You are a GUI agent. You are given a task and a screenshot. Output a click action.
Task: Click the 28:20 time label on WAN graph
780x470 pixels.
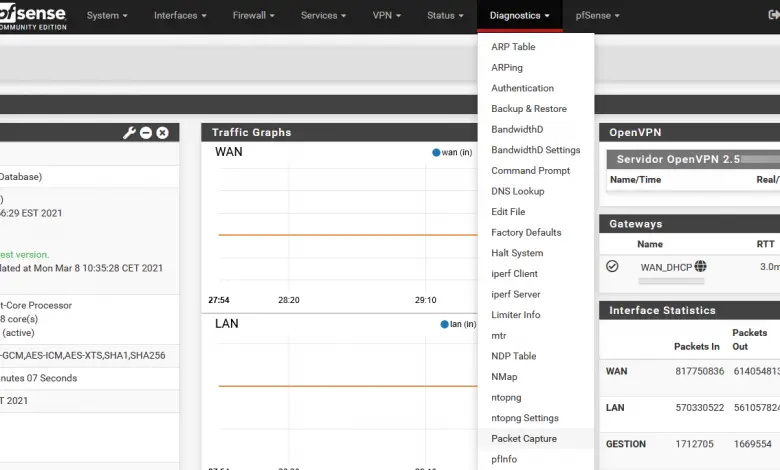[289, 300]
